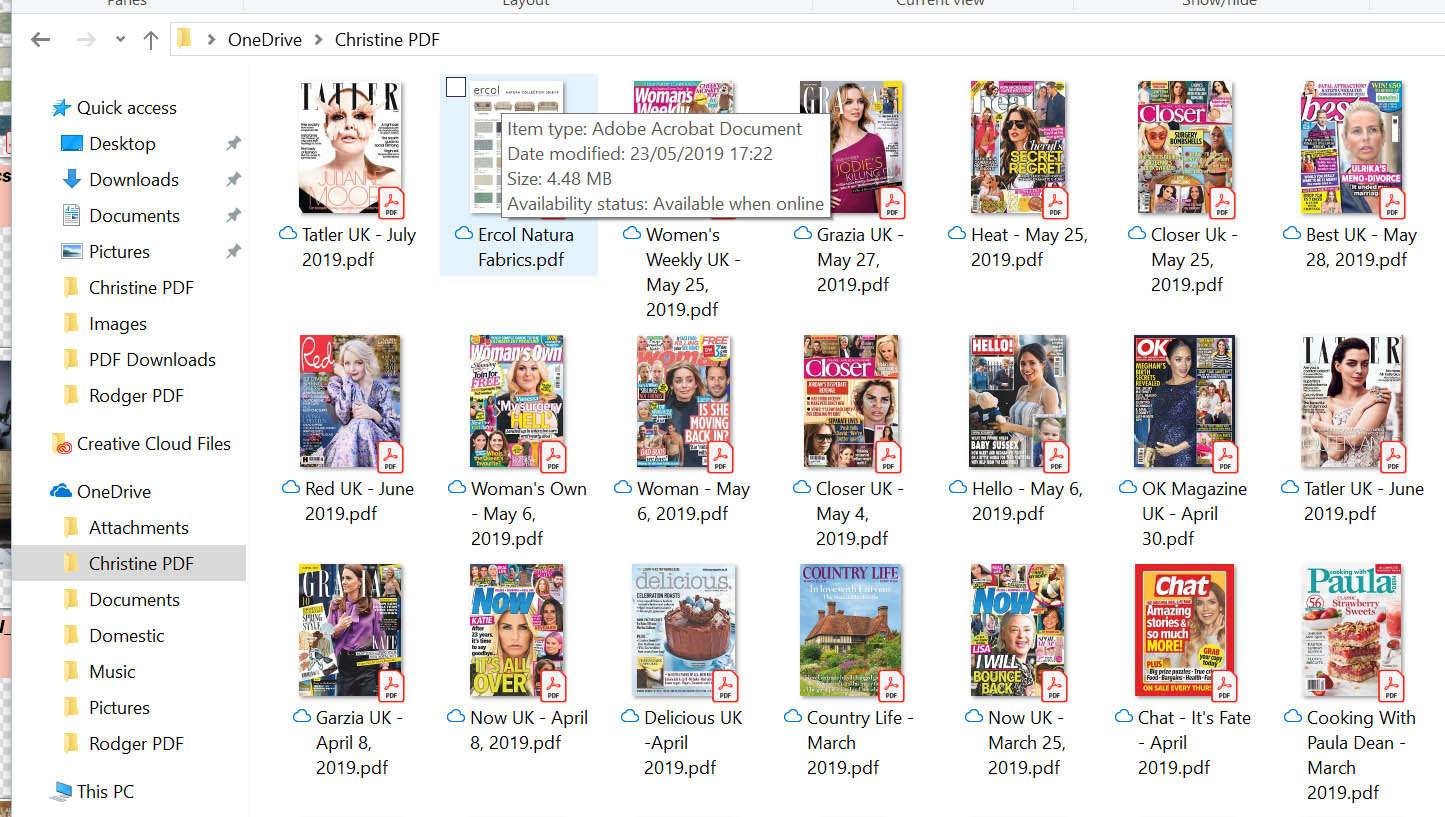Screen dimensions: 1445x817
Task: Select the Best UK May 28 cover thumbnail
Action: coord(1352,148)
